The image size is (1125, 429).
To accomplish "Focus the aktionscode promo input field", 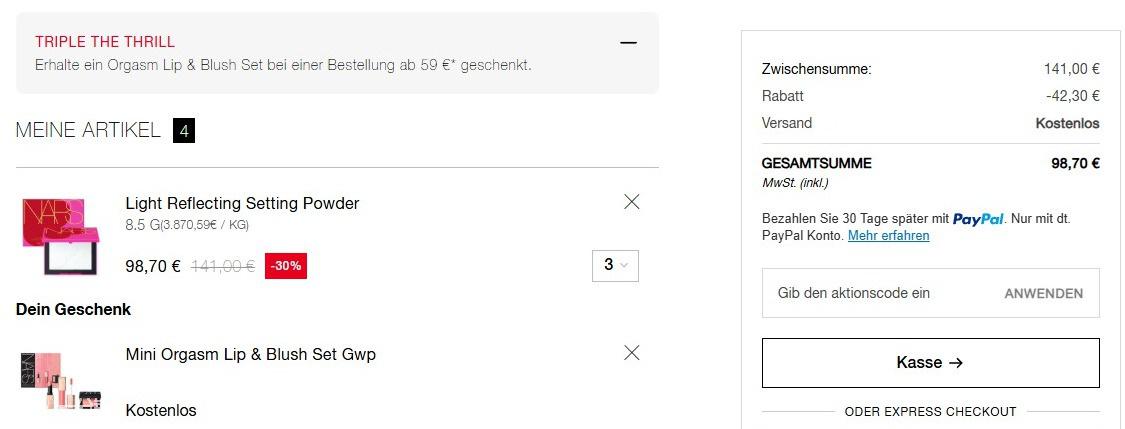I will point(875,293).
